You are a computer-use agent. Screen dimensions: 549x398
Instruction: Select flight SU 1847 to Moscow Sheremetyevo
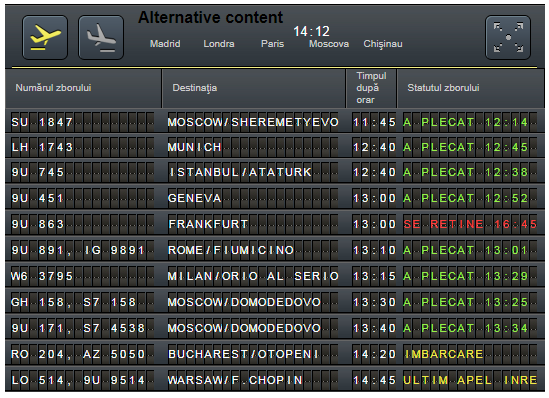[x=275, y=122]
